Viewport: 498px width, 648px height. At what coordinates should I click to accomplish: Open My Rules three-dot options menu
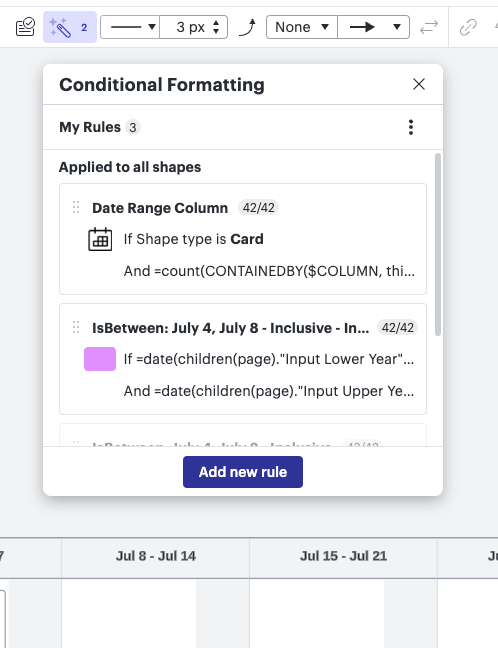pos(410,127)
